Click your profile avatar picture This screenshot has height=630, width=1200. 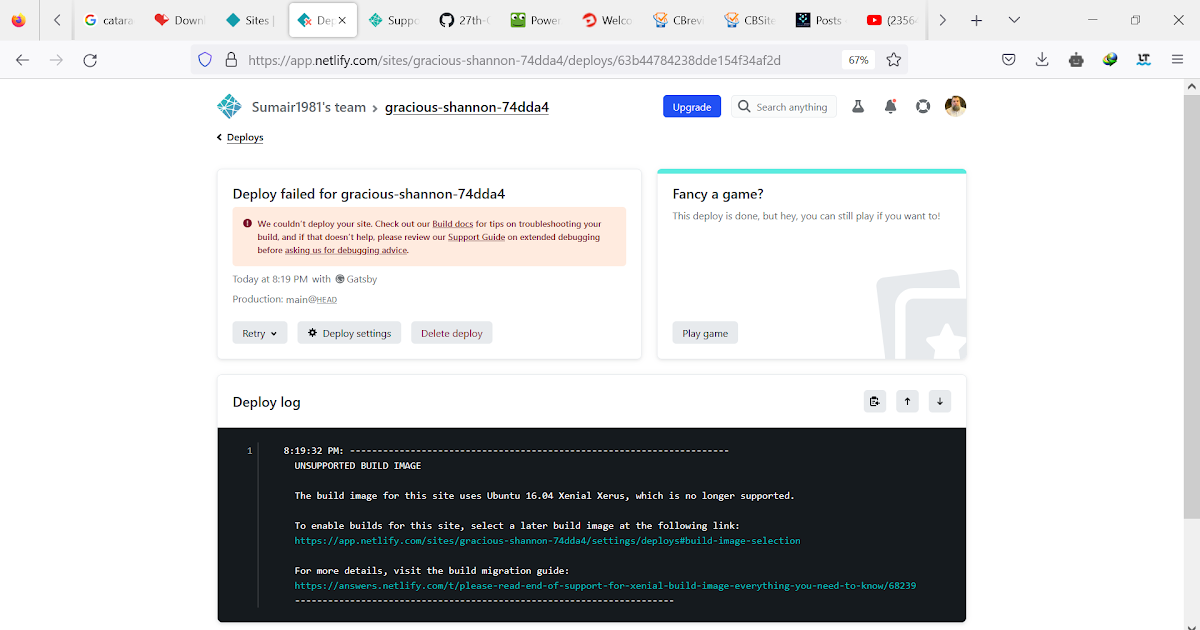(x=955, y=106)
